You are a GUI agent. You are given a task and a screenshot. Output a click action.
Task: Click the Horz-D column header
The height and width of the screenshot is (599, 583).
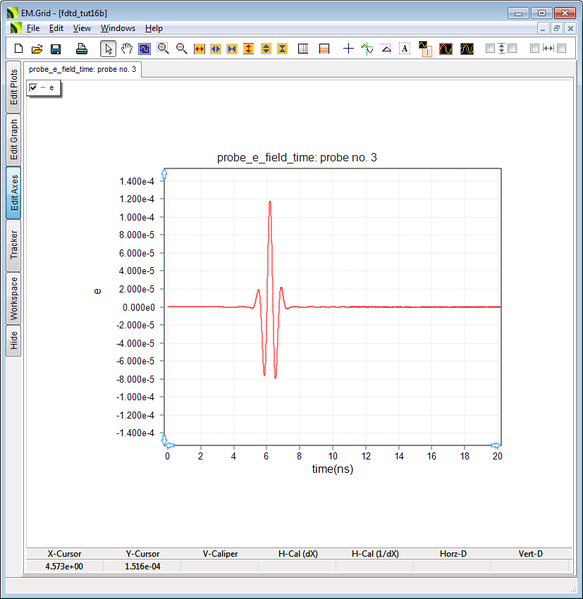453,554
